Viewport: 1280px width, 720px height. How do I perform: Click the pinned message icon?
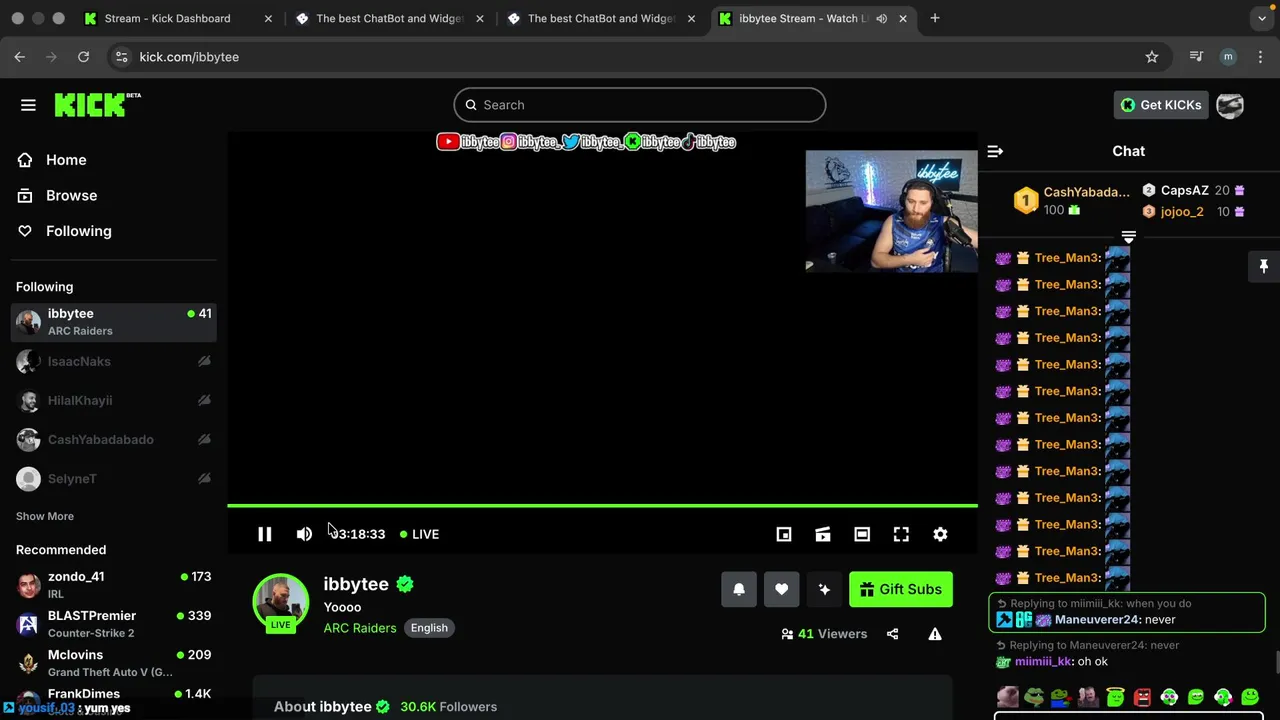click(1264, 266)
